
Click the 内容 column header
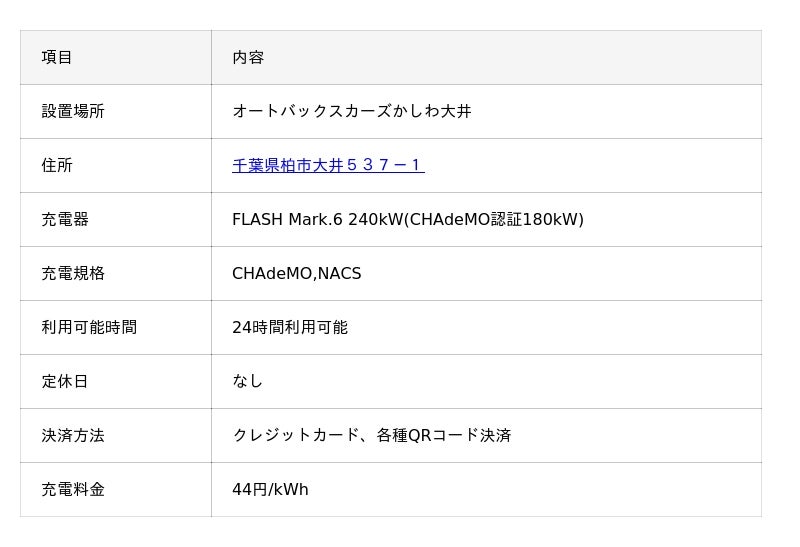point(248,58)
